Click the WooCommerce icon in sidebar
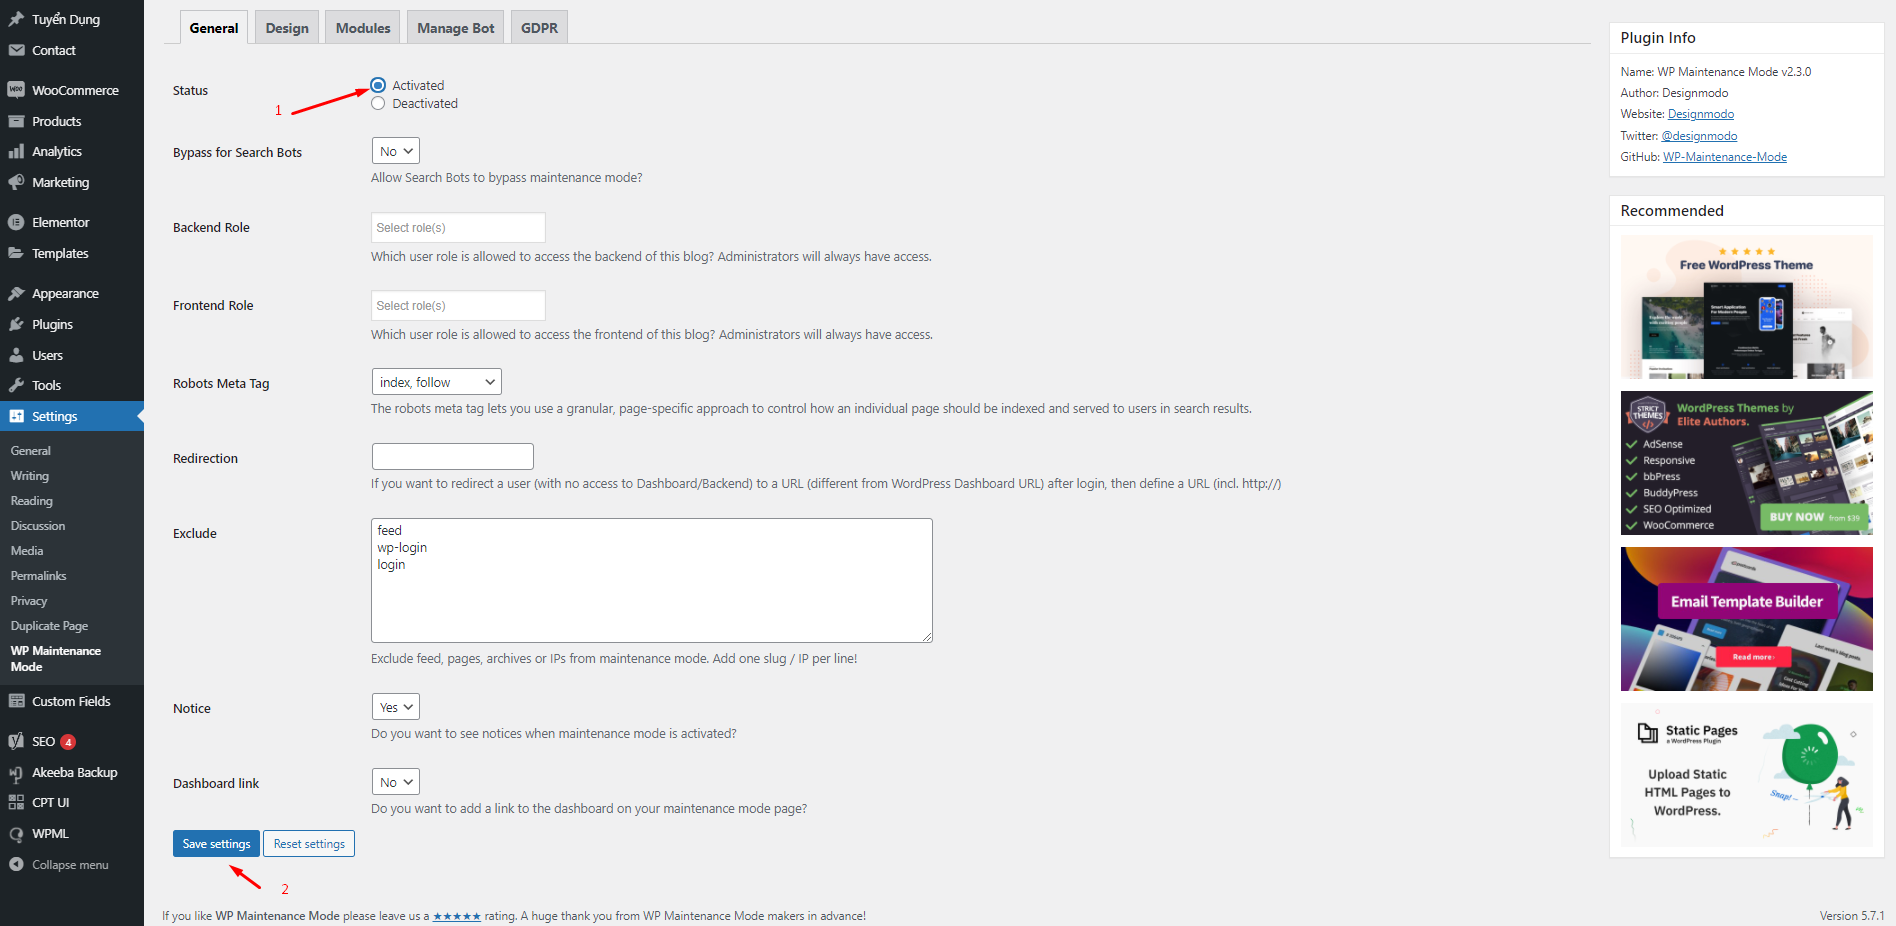 [16, 90]
